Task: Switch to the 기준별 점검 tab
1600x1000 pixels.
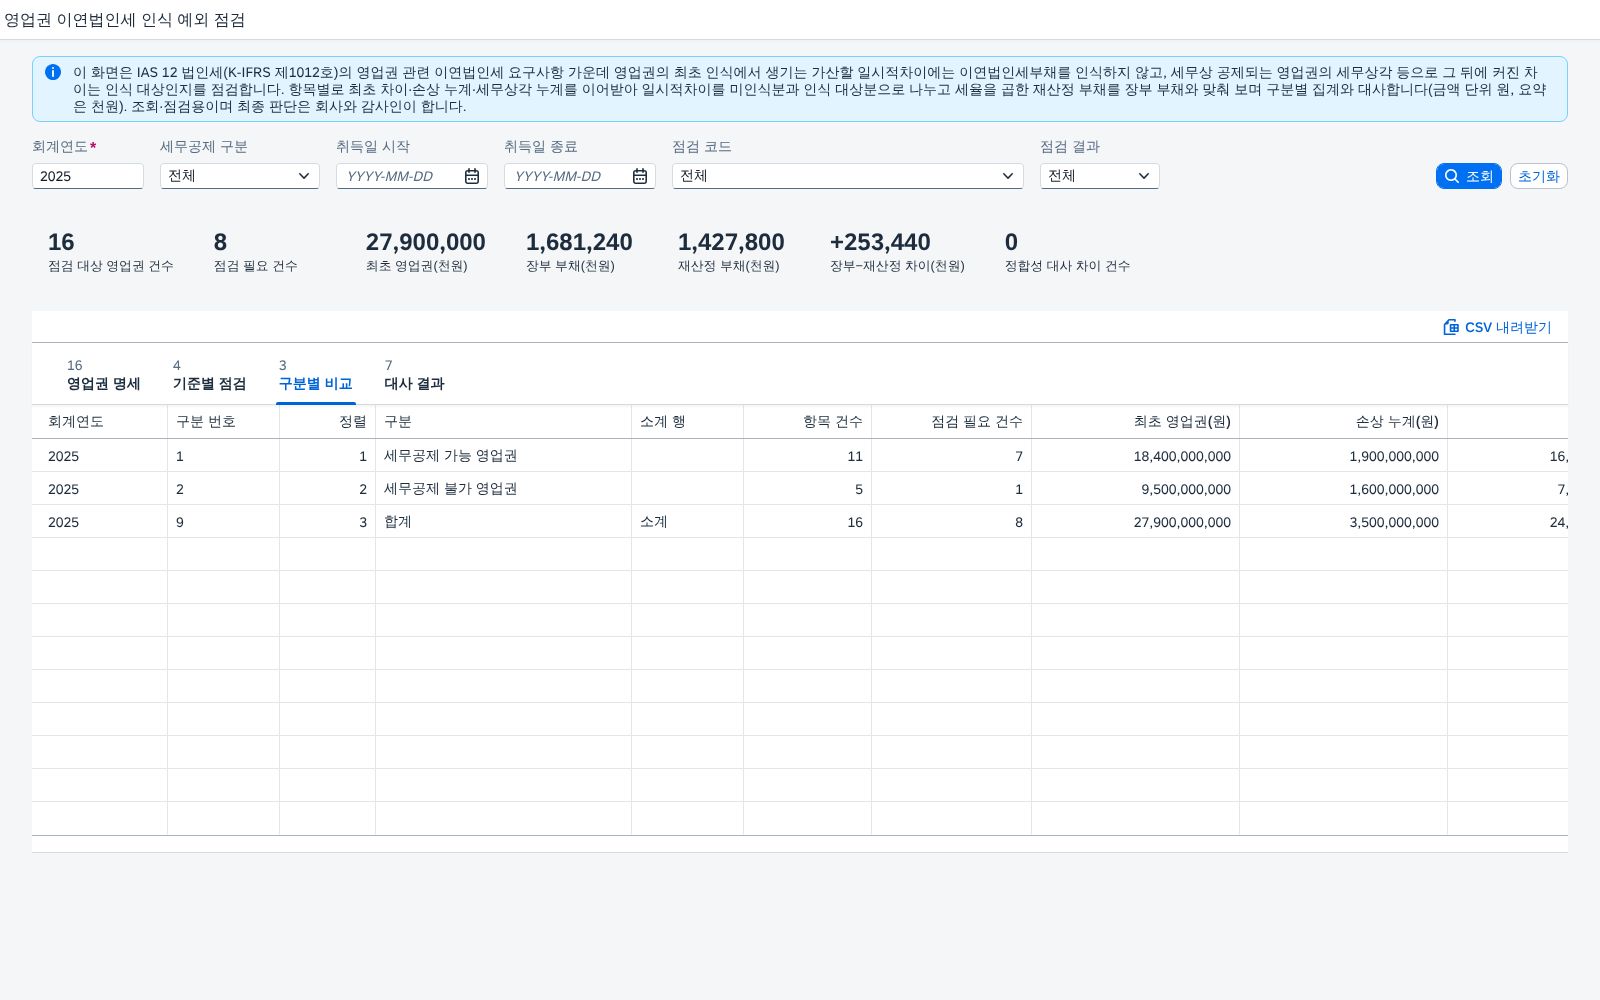Action: (209, 375)
